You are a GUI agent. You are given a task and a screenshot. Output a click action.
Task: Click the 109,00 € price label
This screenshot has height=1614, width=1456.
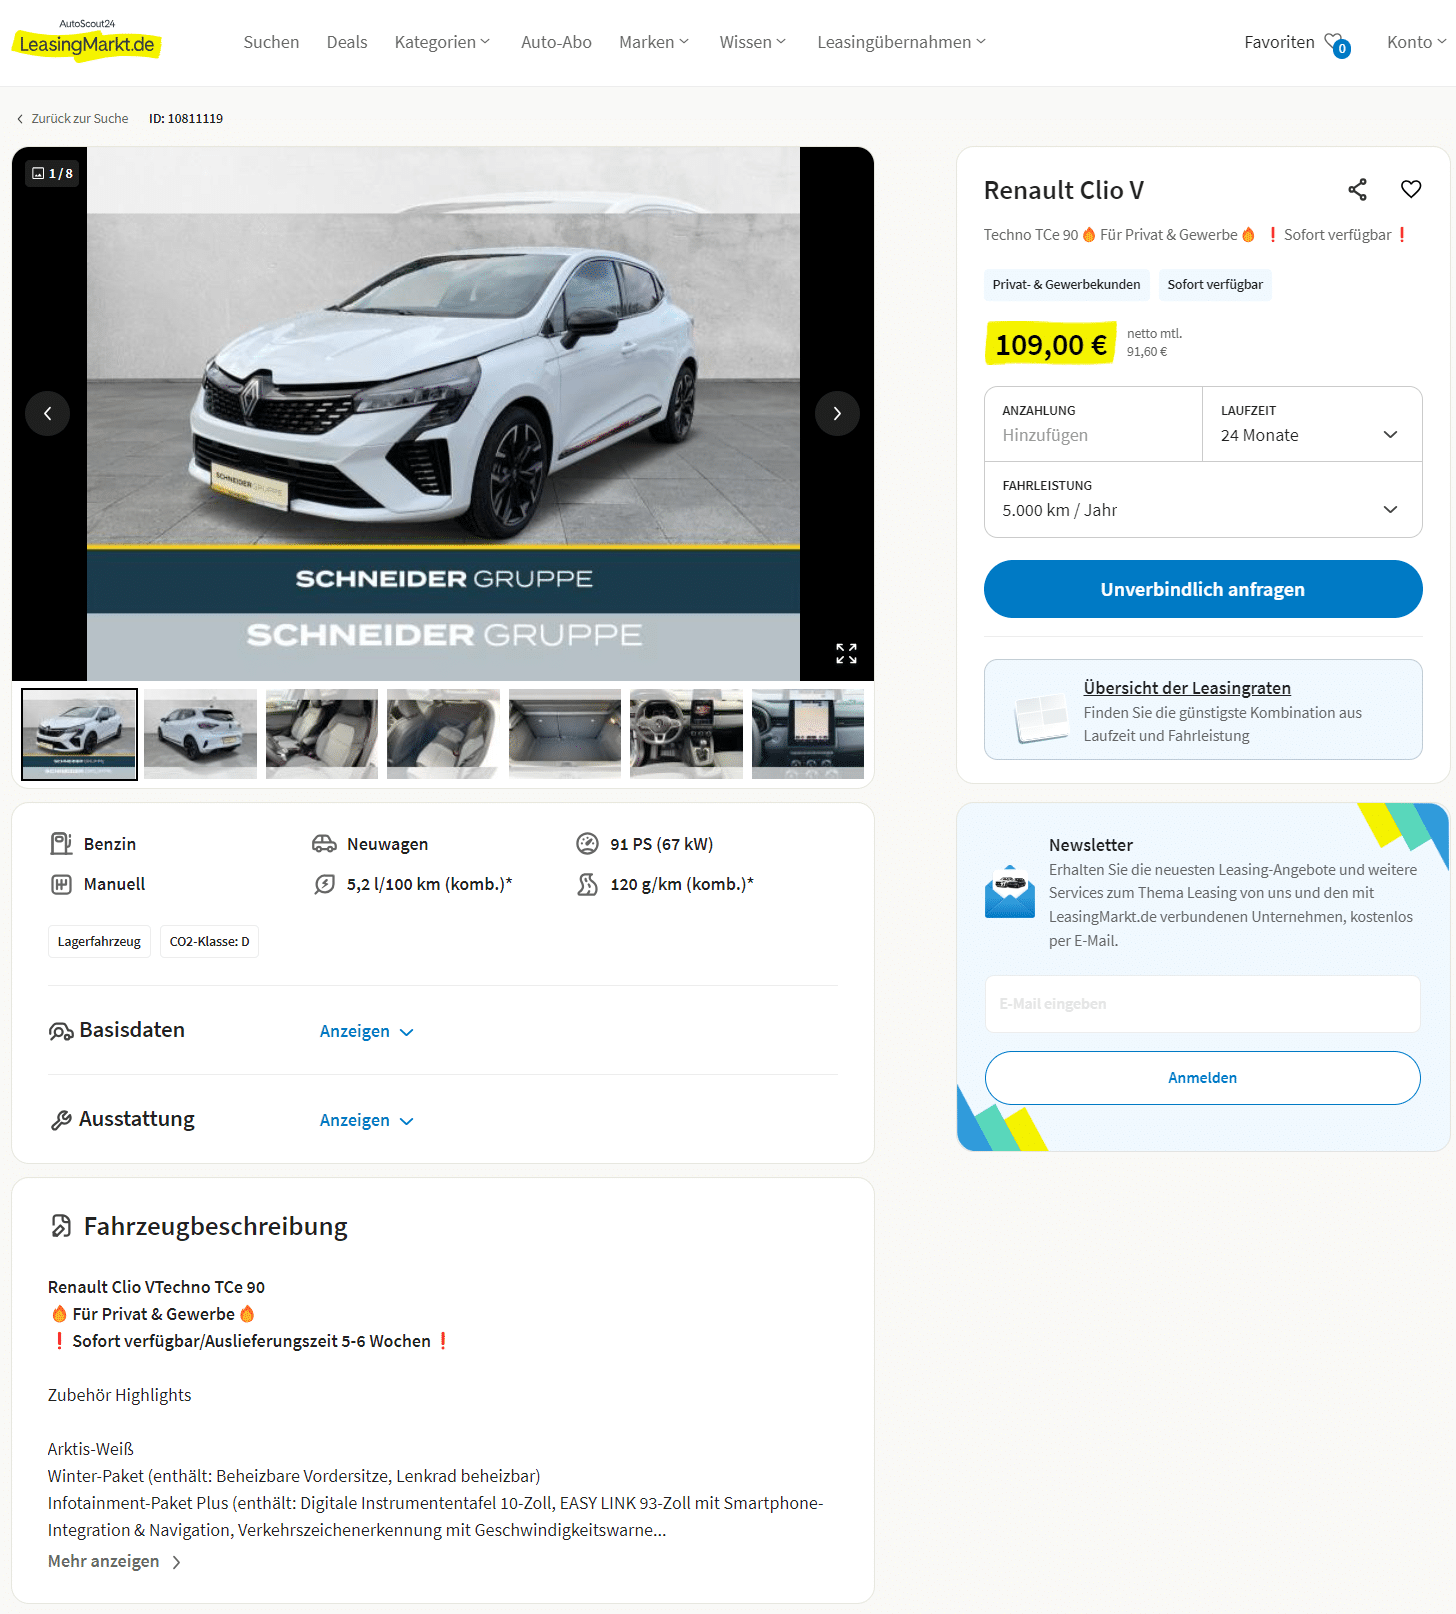pyautogui.click(x=1051, y=345)
